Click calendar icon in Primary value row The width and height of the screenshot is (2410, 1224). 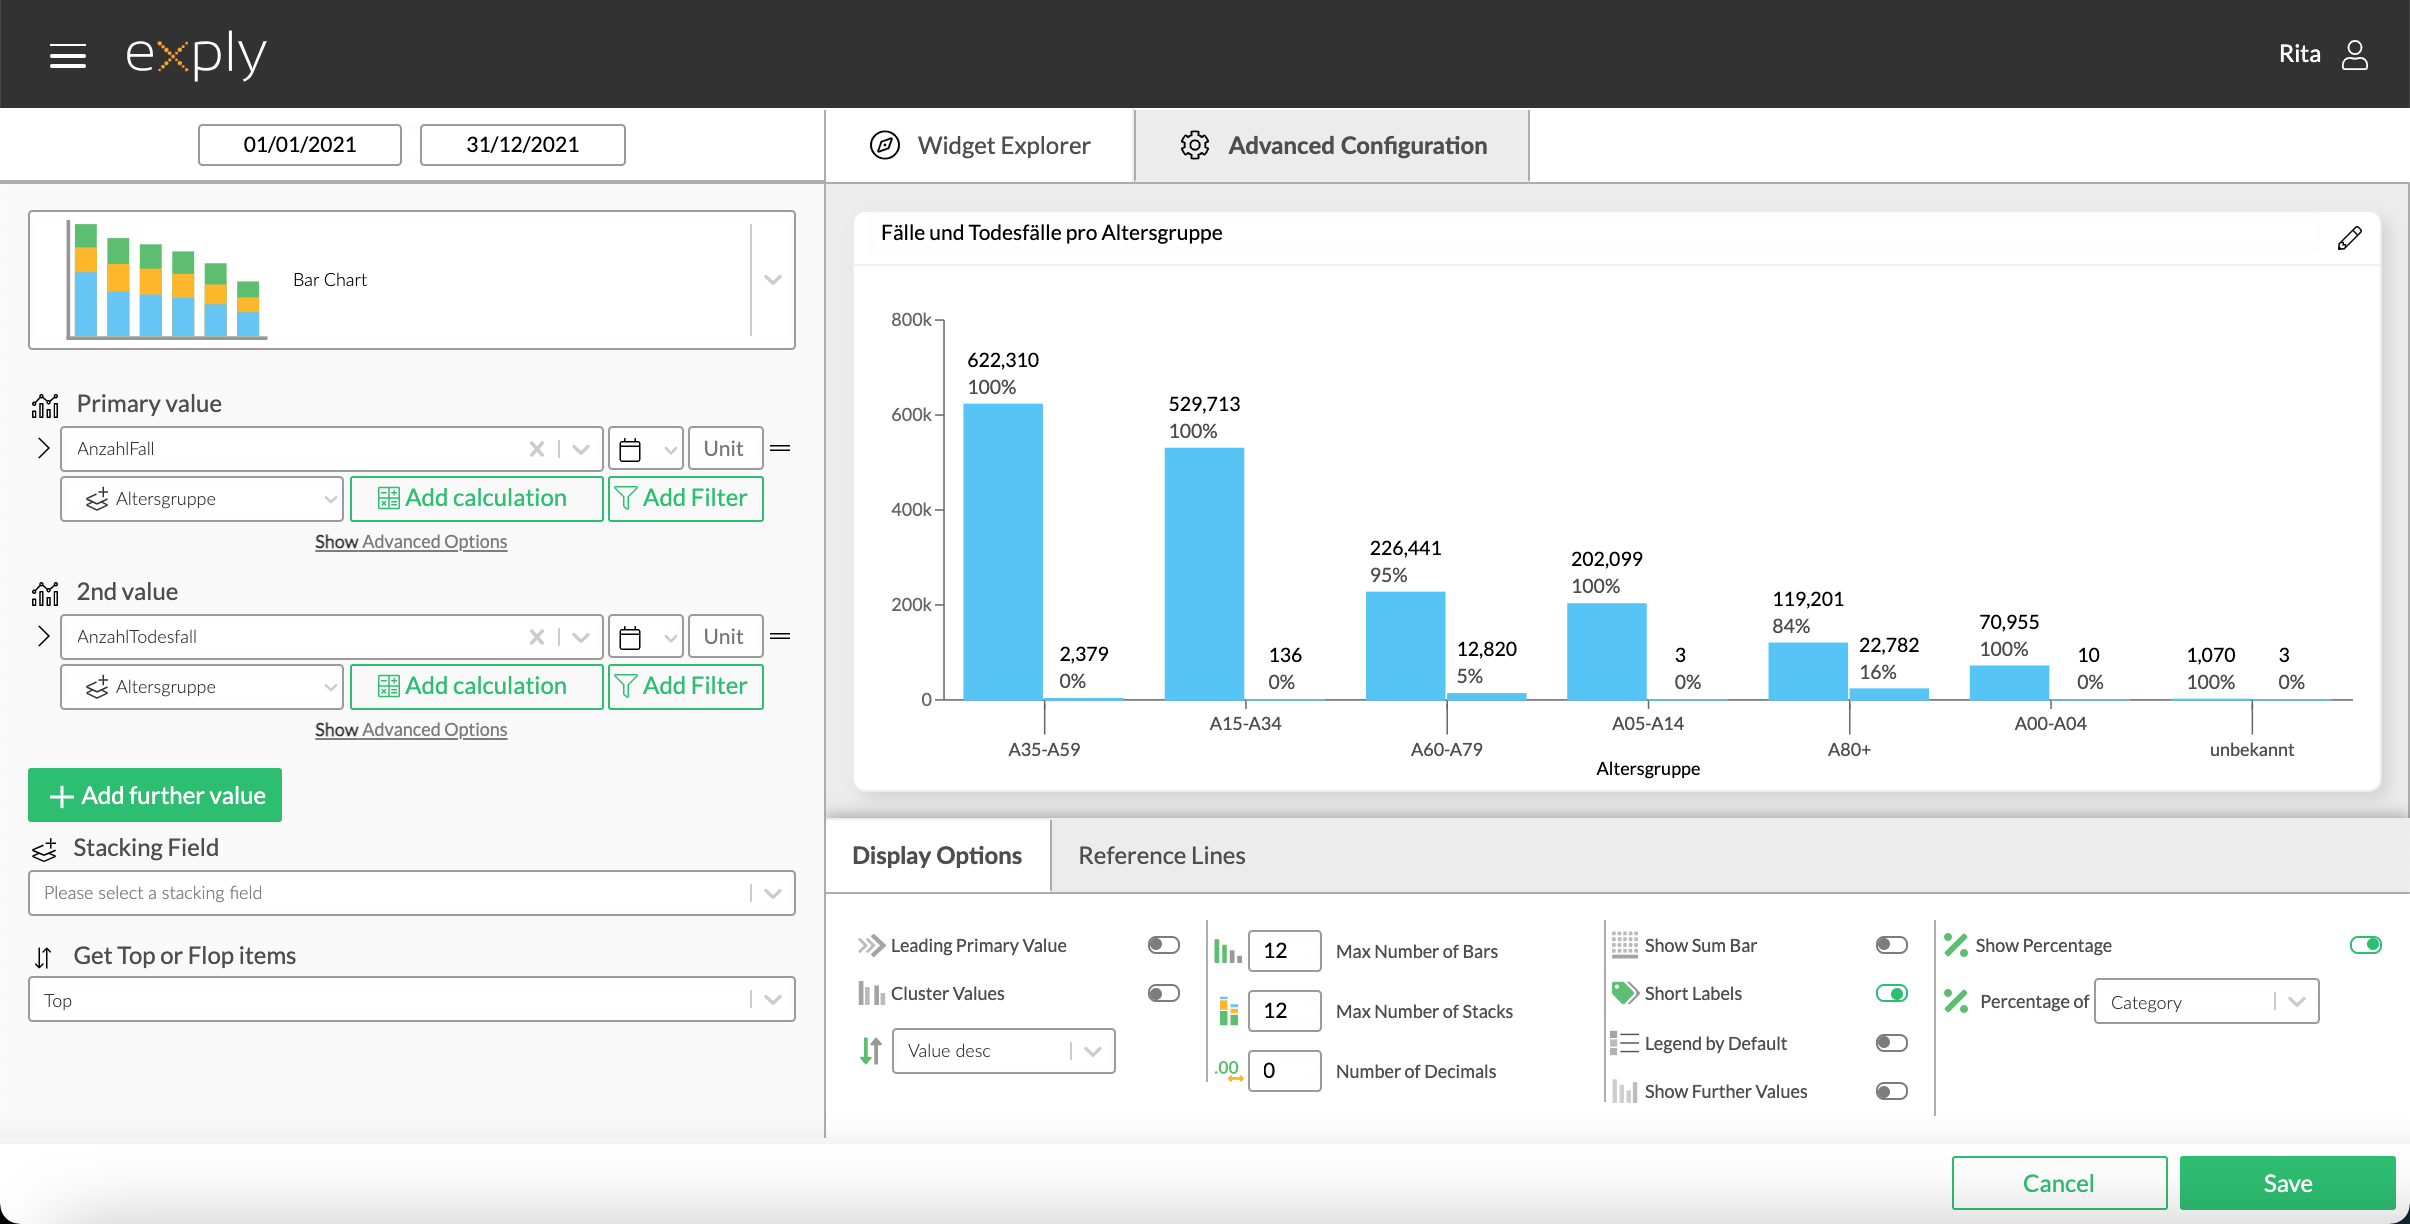coord(630,449)
